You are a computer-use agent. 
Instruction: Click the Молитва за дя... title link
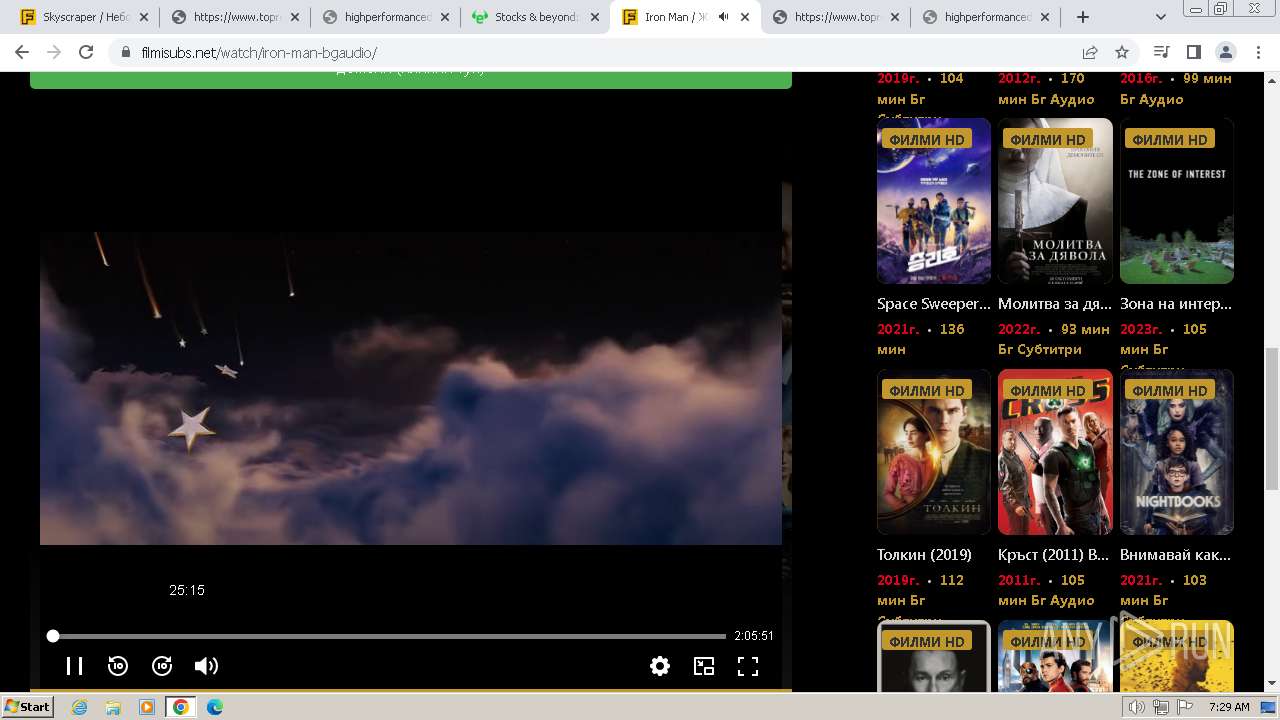[x=1055, y=304]
